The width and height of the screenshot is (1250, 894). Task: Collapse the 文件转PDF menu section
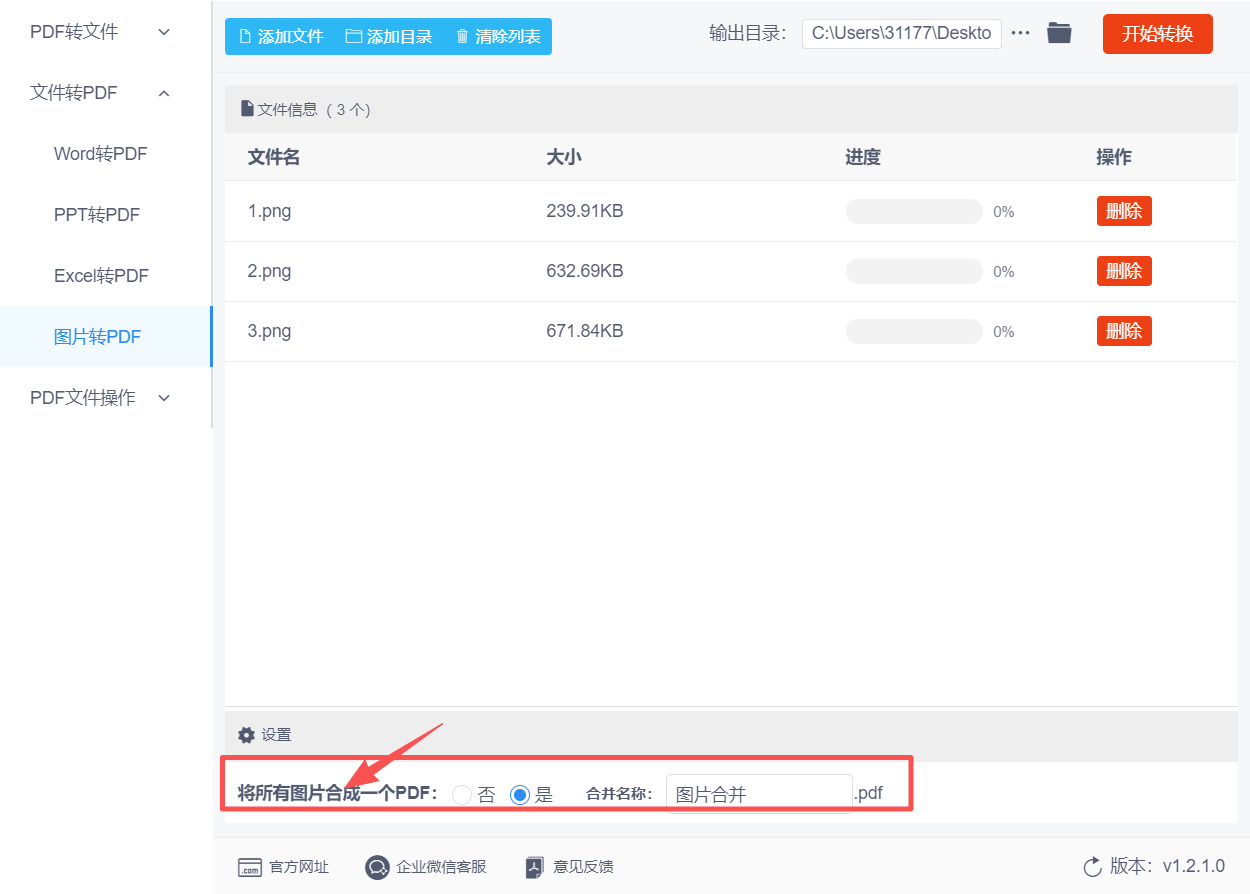coord(100,93)
